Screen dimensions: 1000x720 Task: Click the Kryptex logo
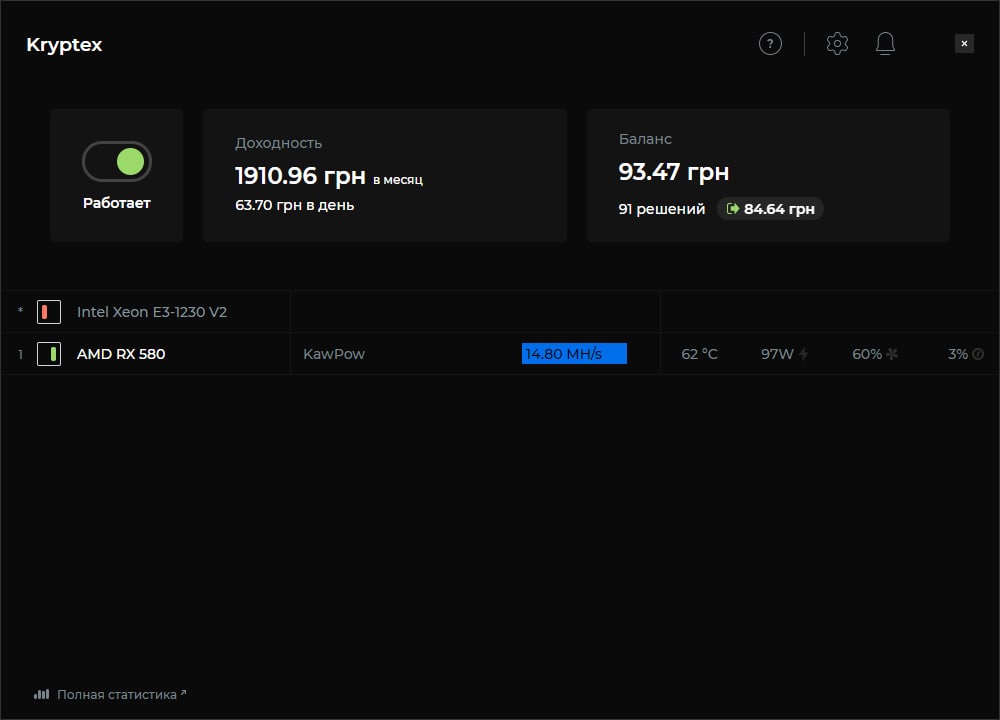(x=64, y=45)
